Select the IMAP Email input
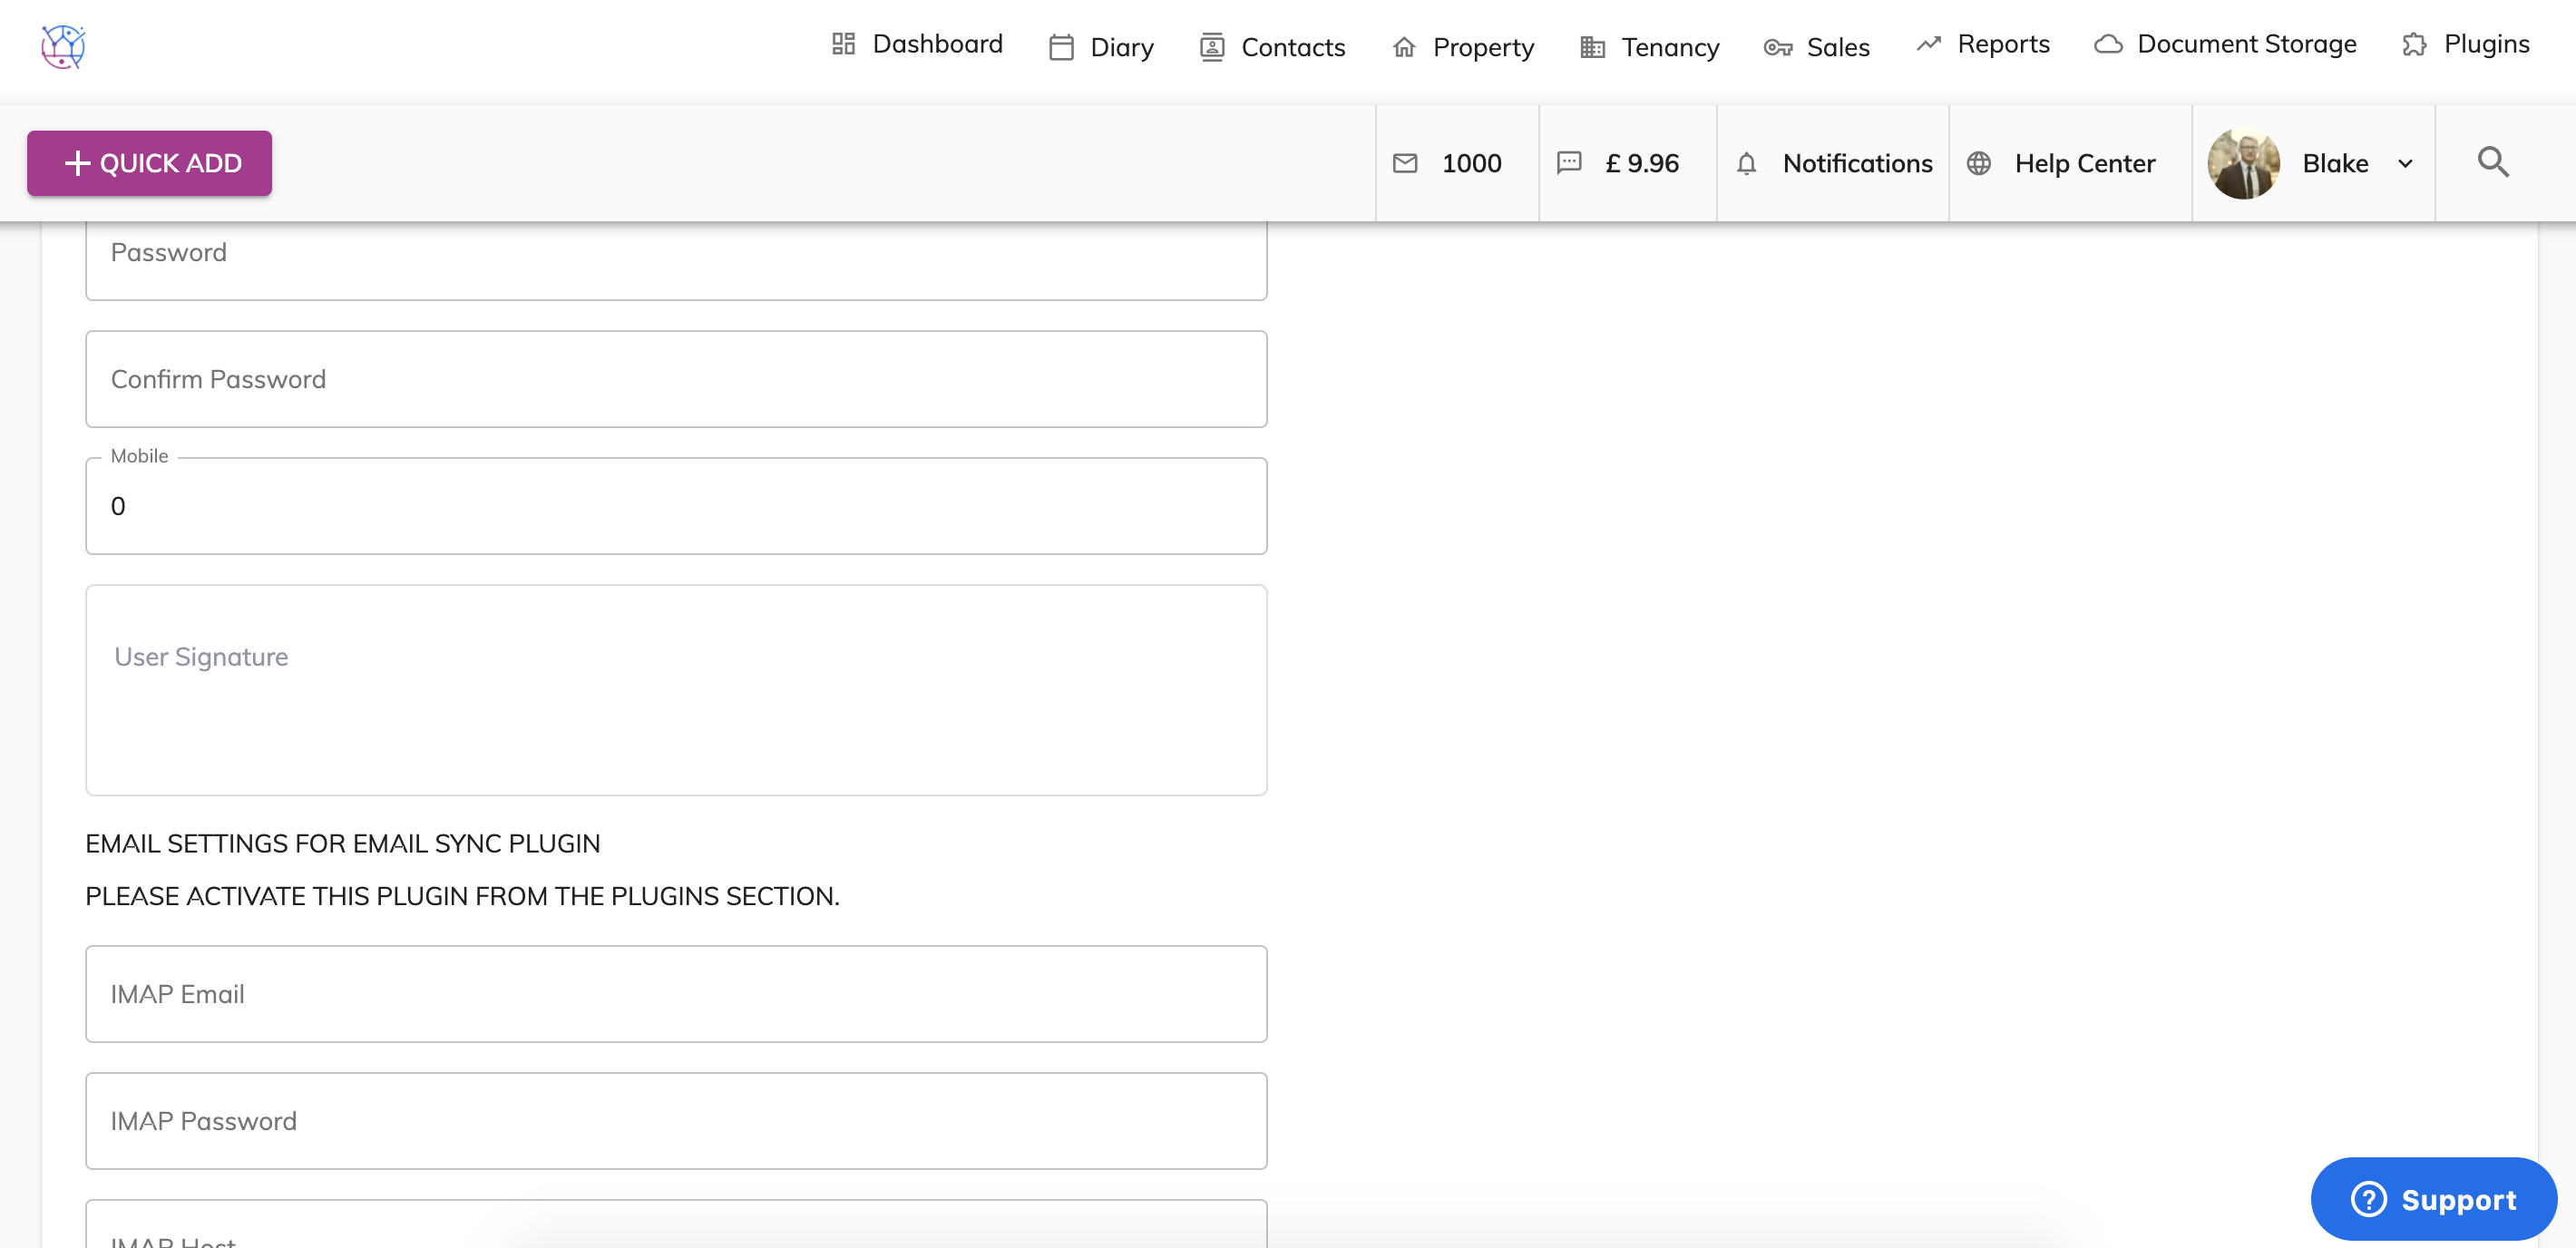 (x=676, y=994)
